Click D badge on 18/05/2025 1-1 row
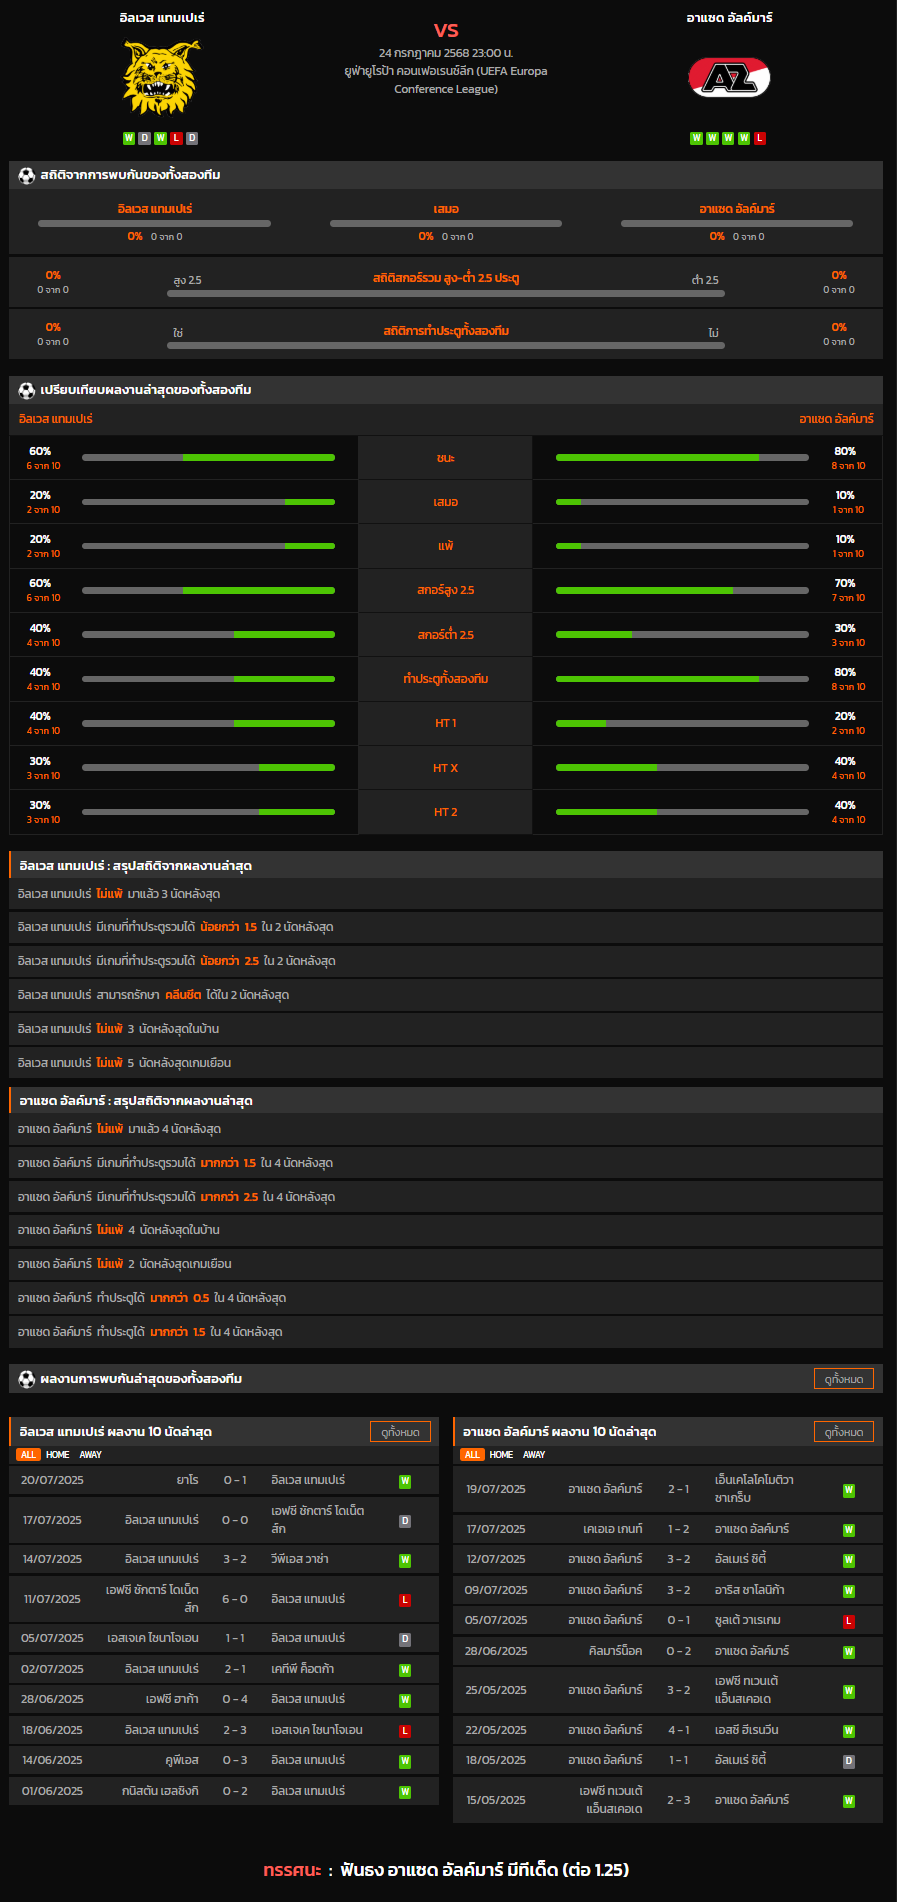897x1902 pixels. 849,1761
